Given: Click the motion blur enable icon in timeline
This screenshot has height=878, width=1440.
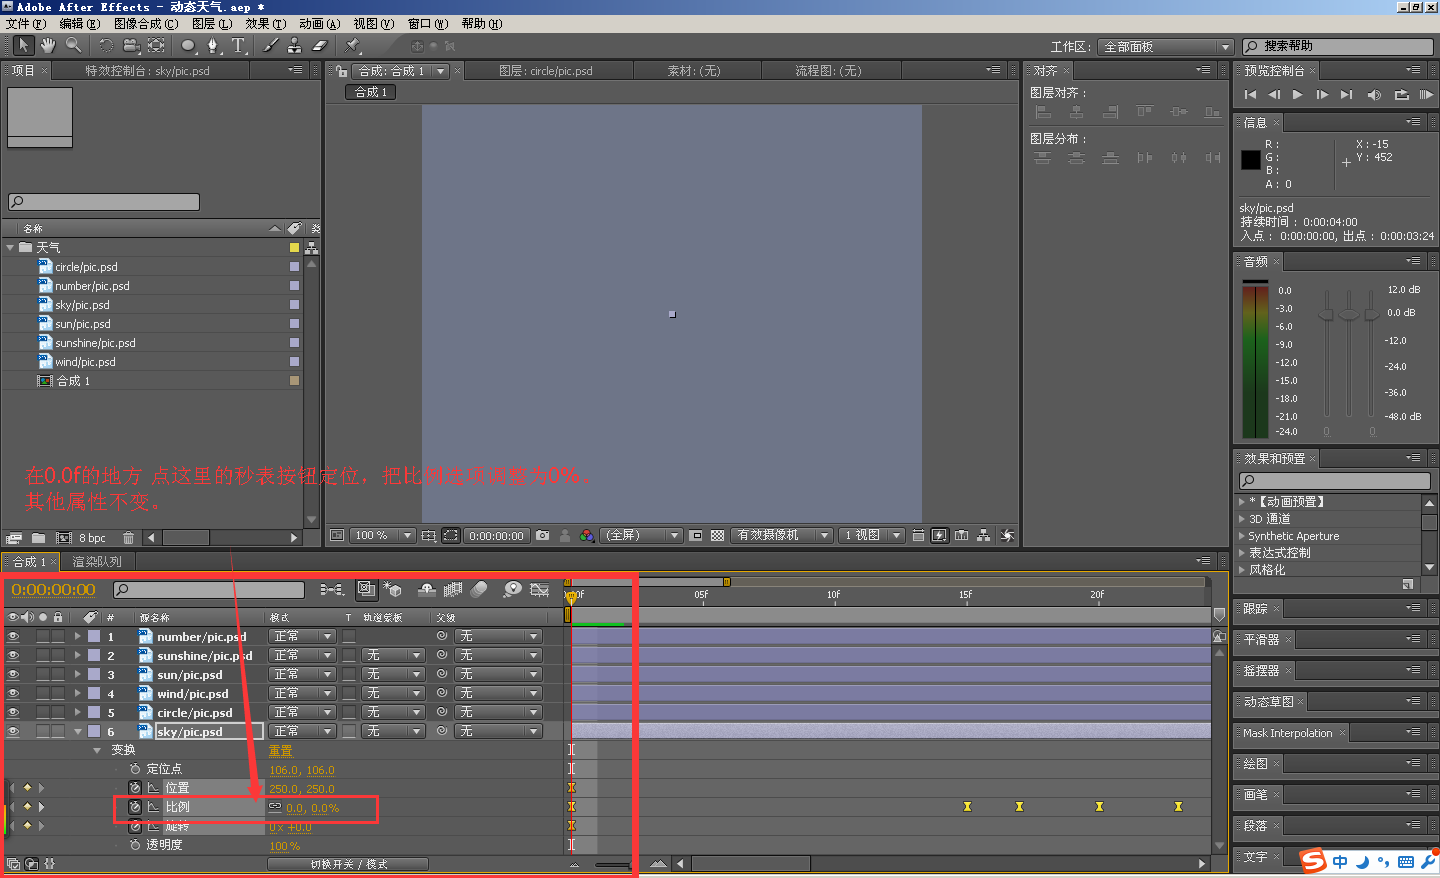Looking at the screenshot, I should [480, 590].
